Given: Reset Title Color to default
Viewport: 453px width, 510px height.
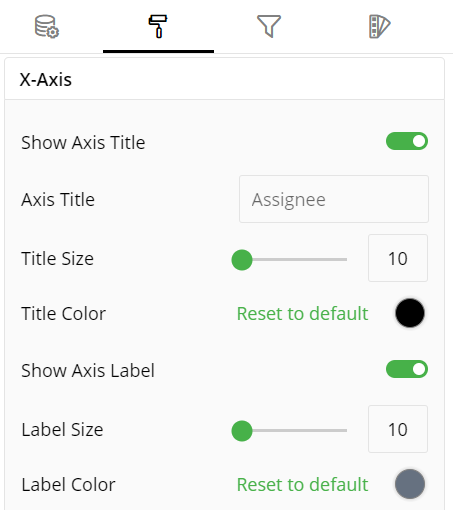Looking at the screenshot, I should coord(302,313).
